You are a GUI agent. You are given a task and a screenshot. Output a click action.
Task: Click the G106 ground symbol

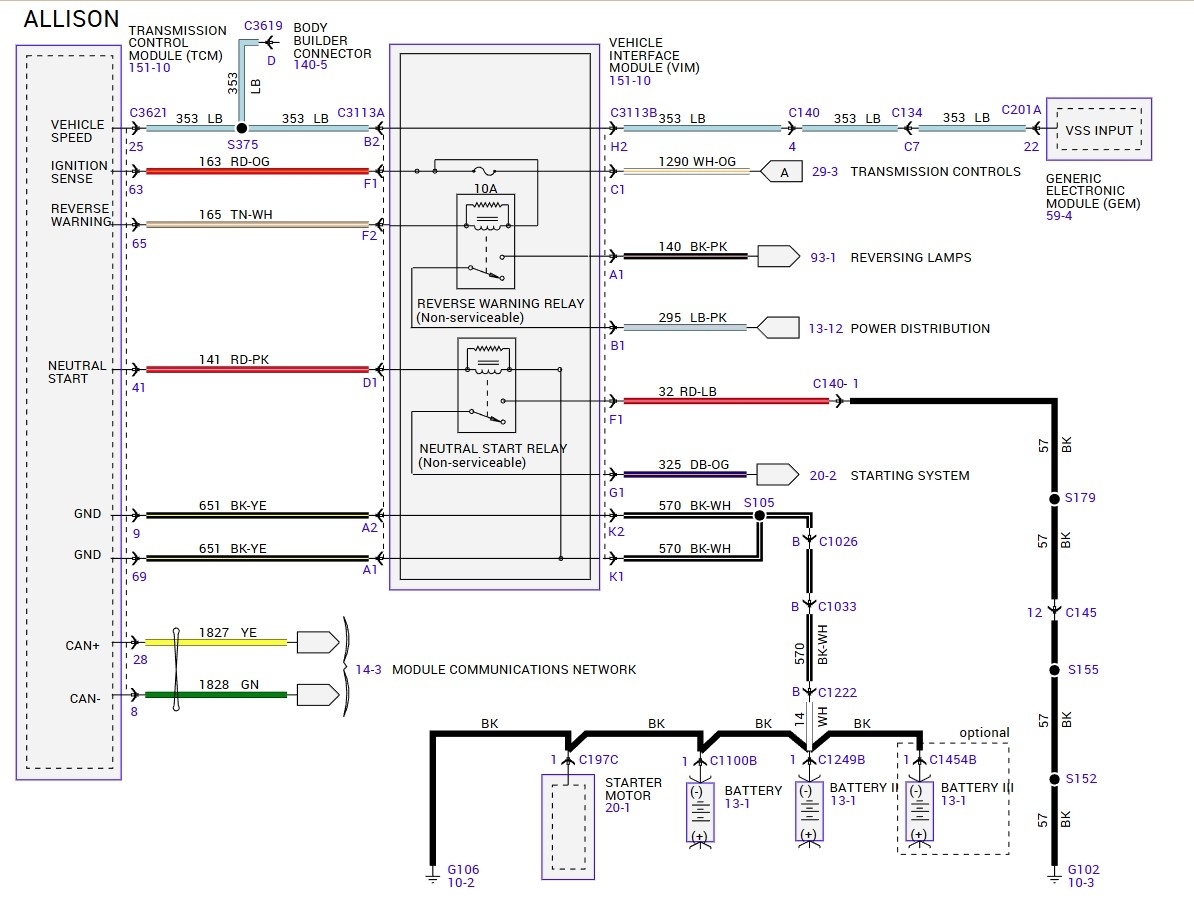(x=433, y=878)
